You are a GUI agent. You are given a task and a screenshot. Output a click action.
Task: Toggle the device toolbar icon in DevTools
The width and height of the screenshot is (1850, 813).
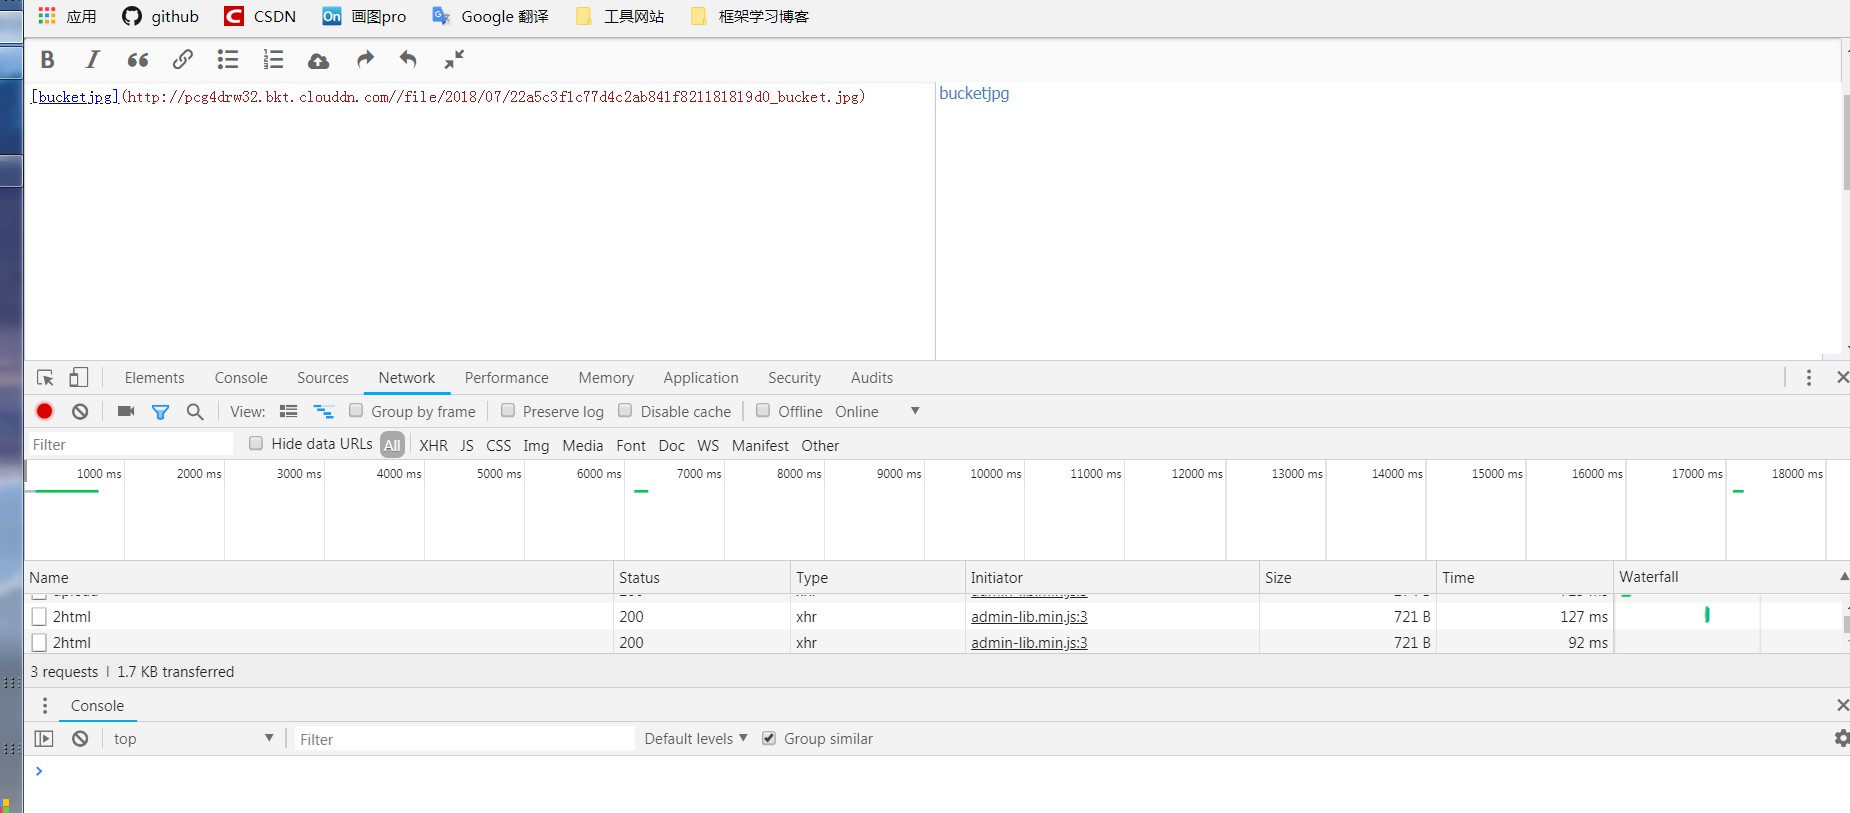point(79,377)
